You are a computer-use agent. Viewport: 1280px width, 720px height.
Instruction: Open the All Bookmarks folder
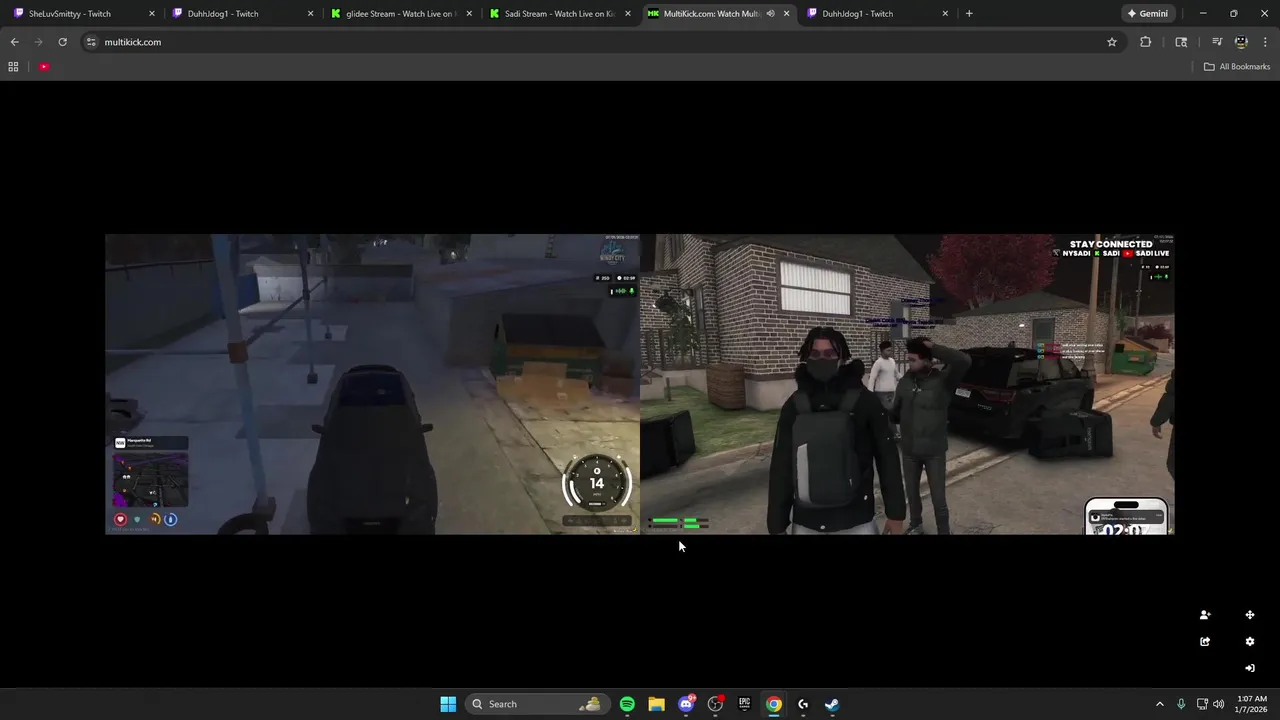[x=1237, y=67]
